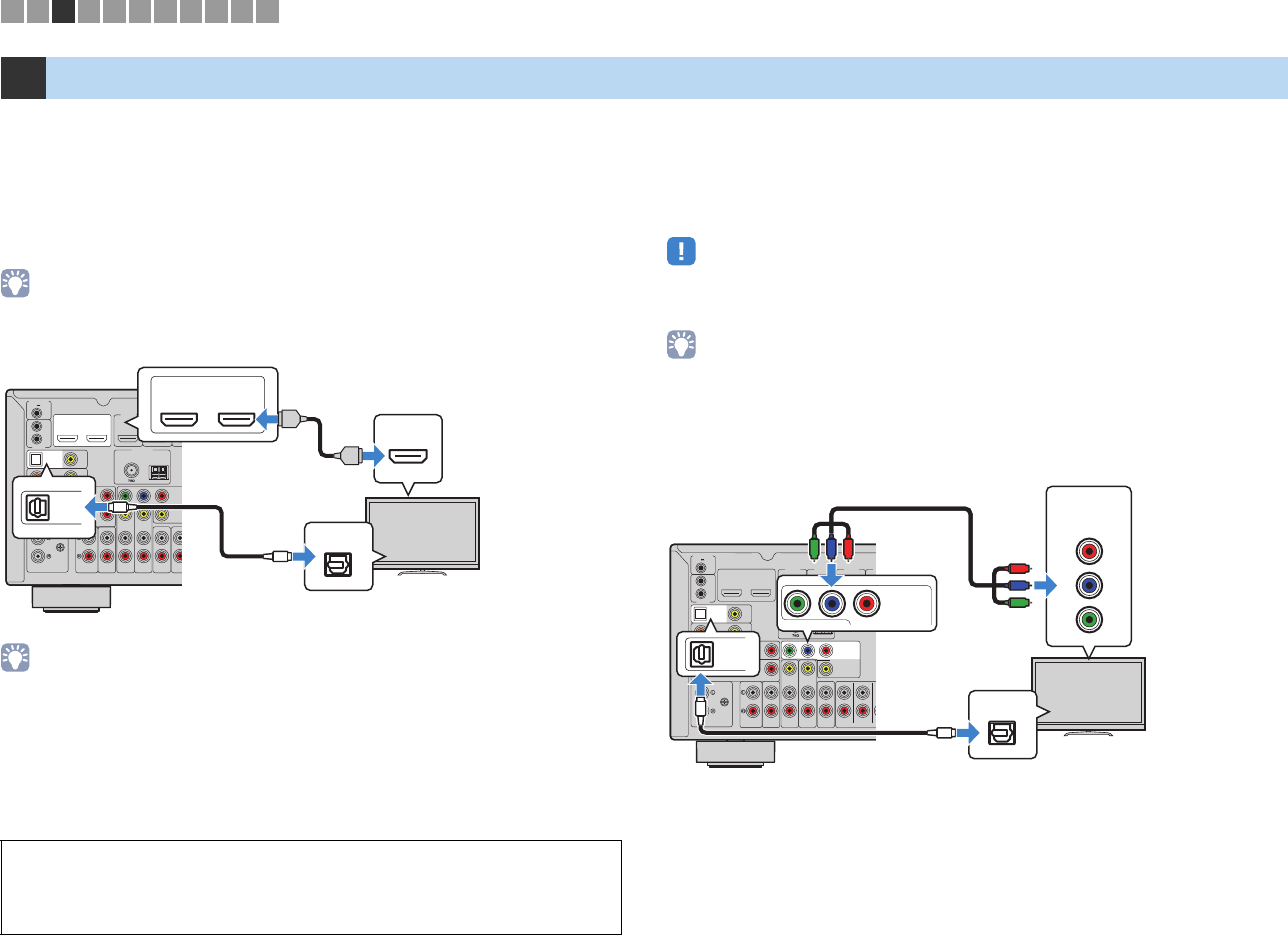
Task: Click the optical cable plug at the left receiver
Action: [119, 507]
